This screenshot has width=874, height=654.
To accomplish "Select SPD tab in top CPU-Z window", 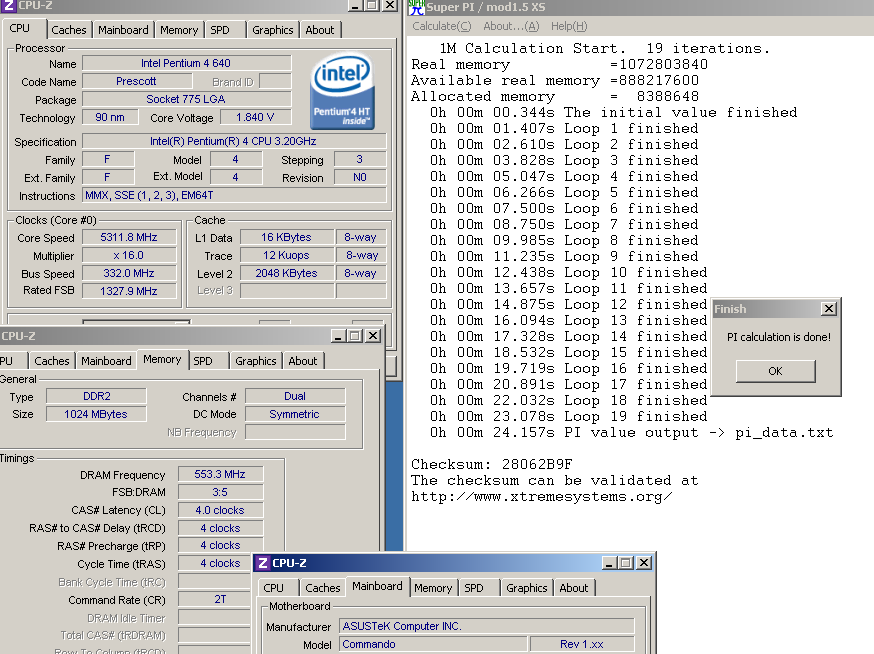I will (x=220, y=30).
